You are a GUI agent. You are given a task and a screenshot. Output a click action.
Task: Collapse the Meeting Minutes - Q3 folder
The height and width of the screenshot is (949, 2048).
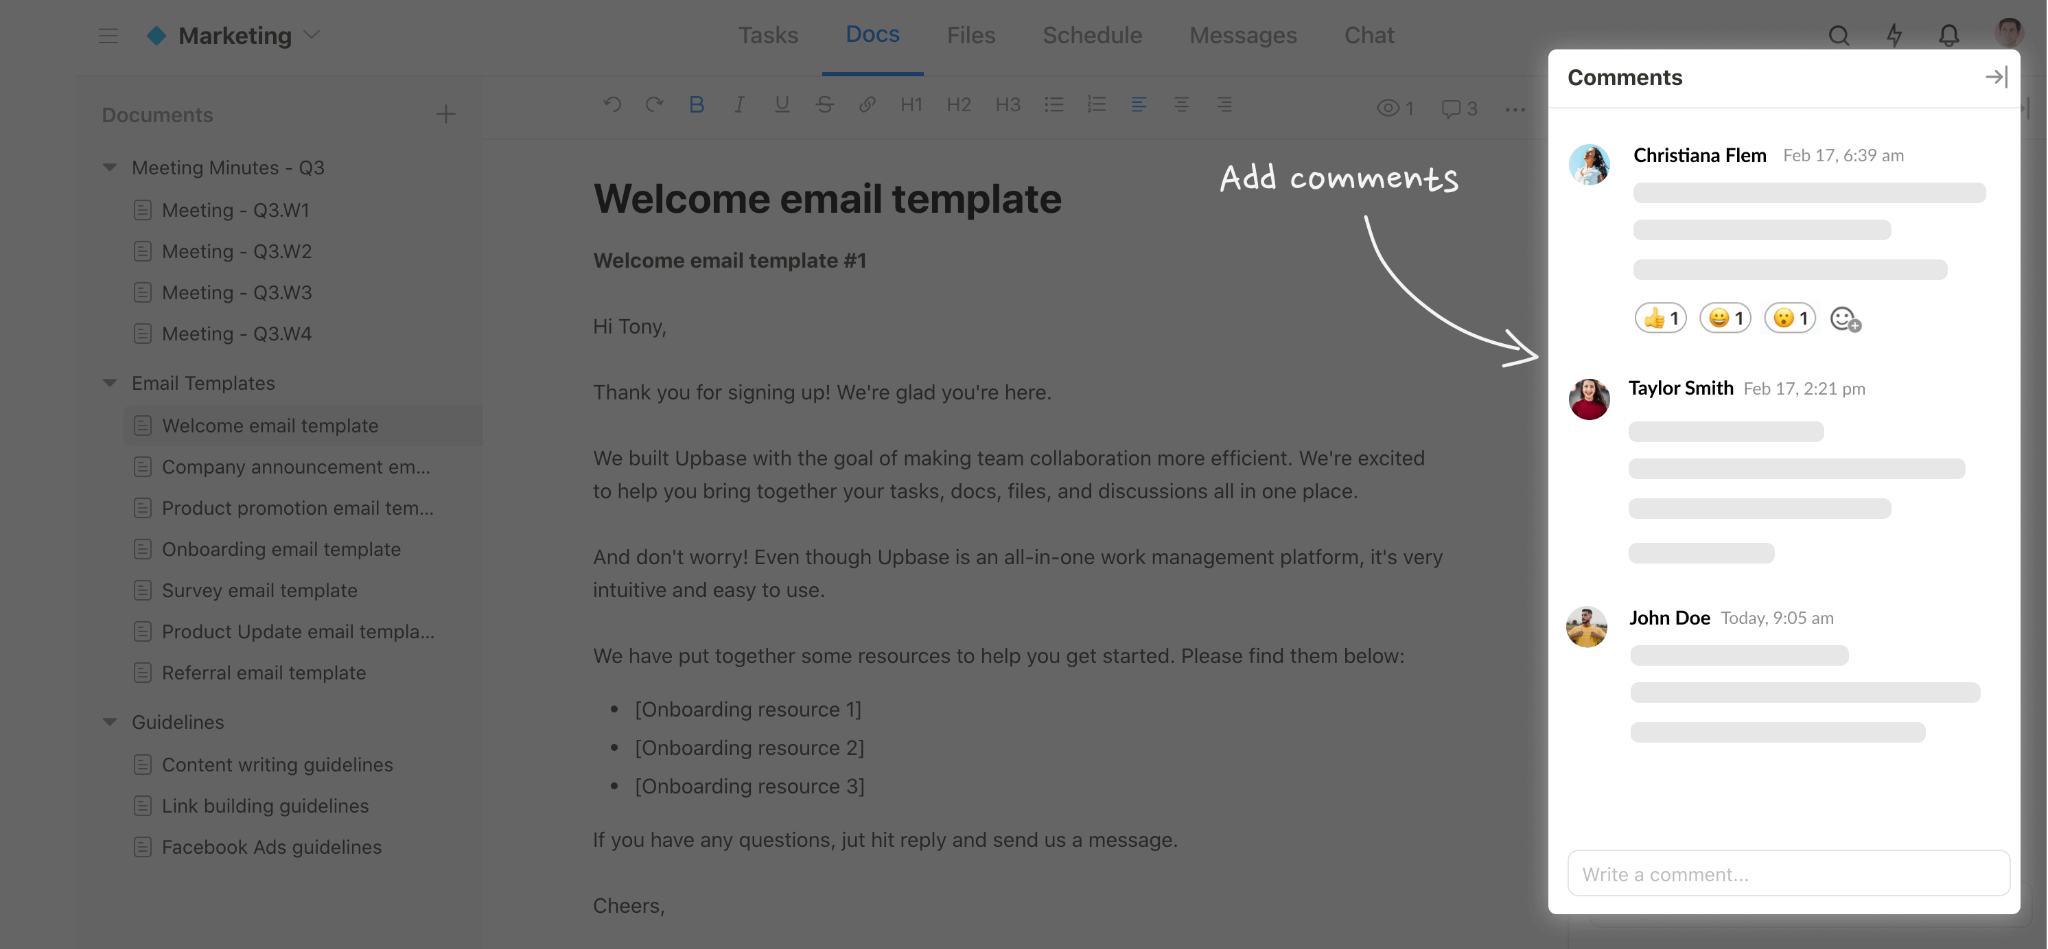tap(110, 168)
